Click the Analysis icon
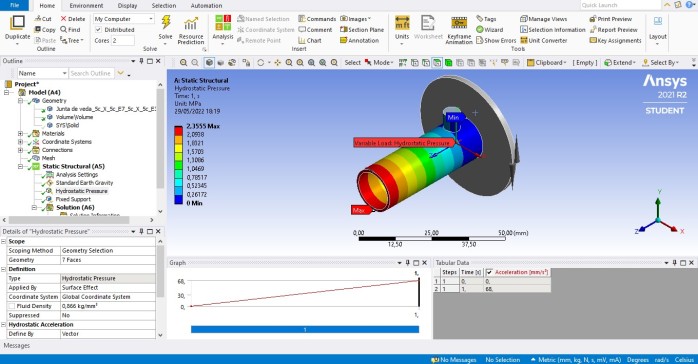 (223, 23)
